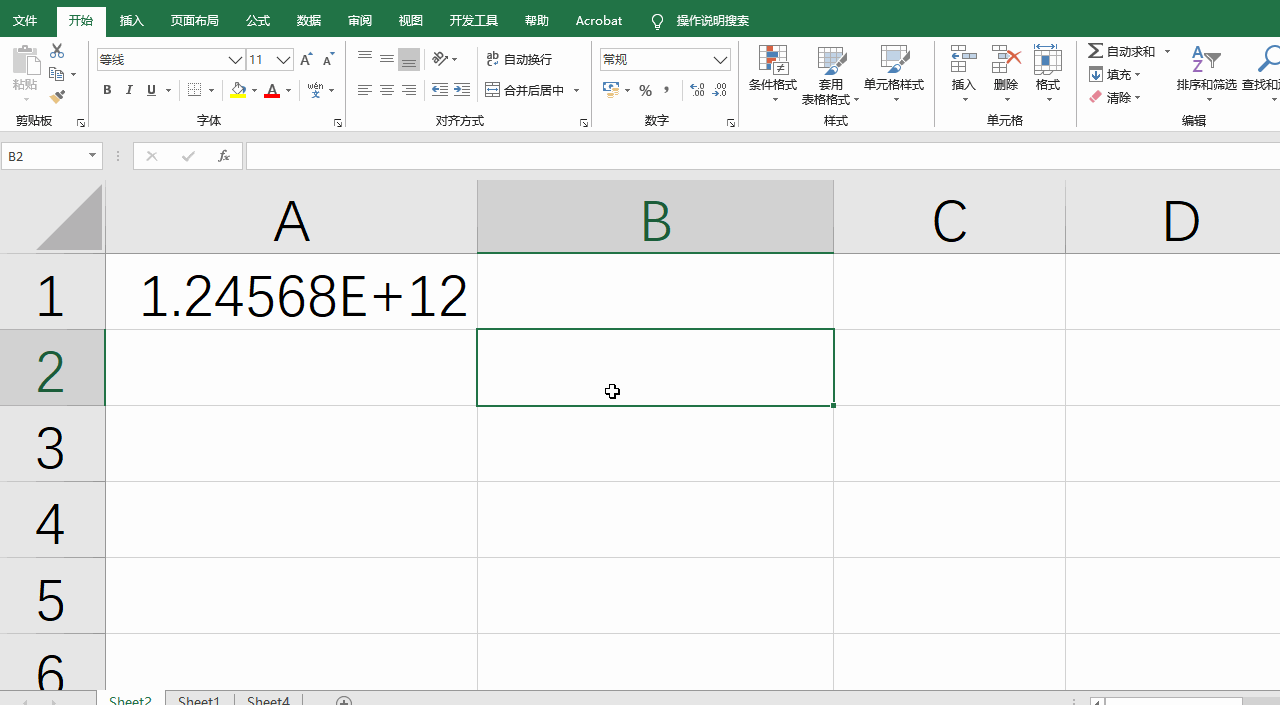Click 自动换行 wrap text button
Image resolution: width=1280 pixels, height=705 pixels.
tap(519, 60)
